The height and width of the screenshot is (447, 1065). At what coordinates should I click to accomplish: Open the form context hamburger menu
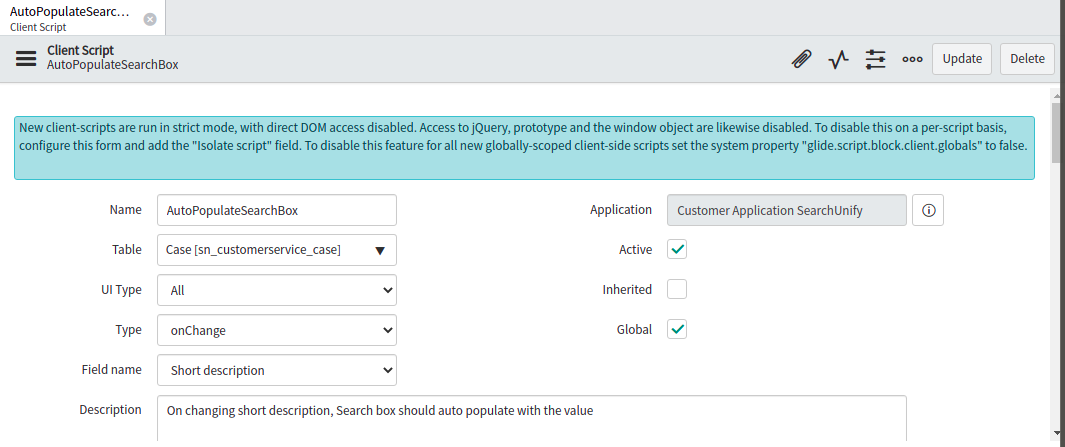pyautogui.click(x=26, y=58)
